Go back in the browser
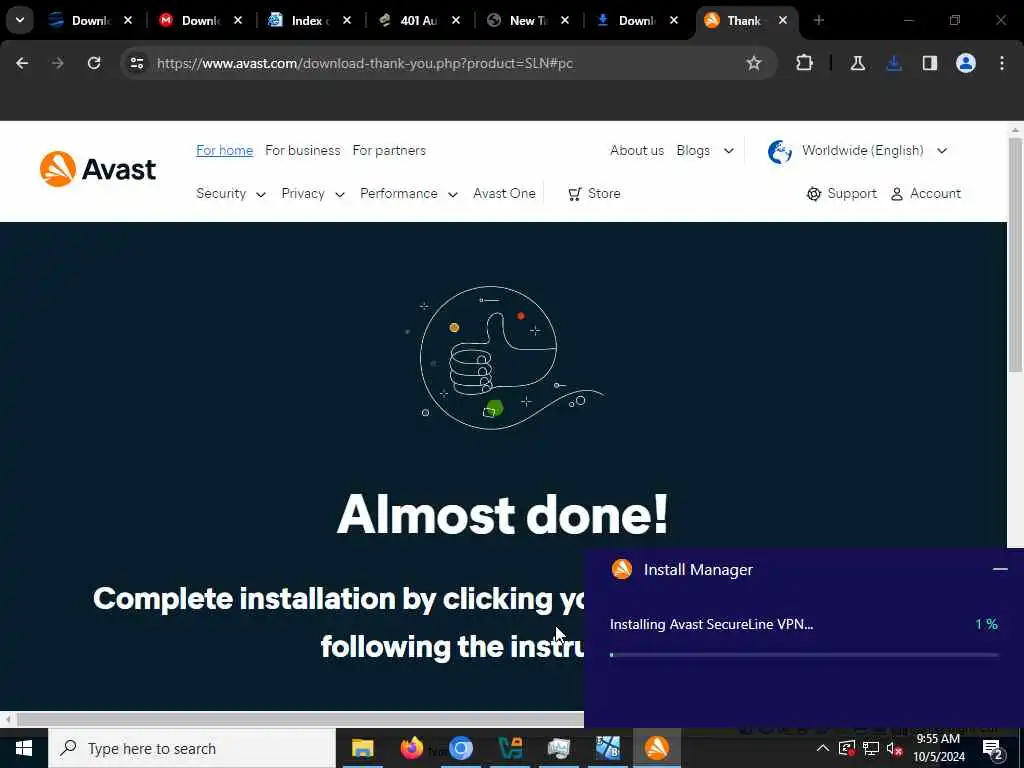This screenshot has width=1024, height=768. tap(22, 63)
